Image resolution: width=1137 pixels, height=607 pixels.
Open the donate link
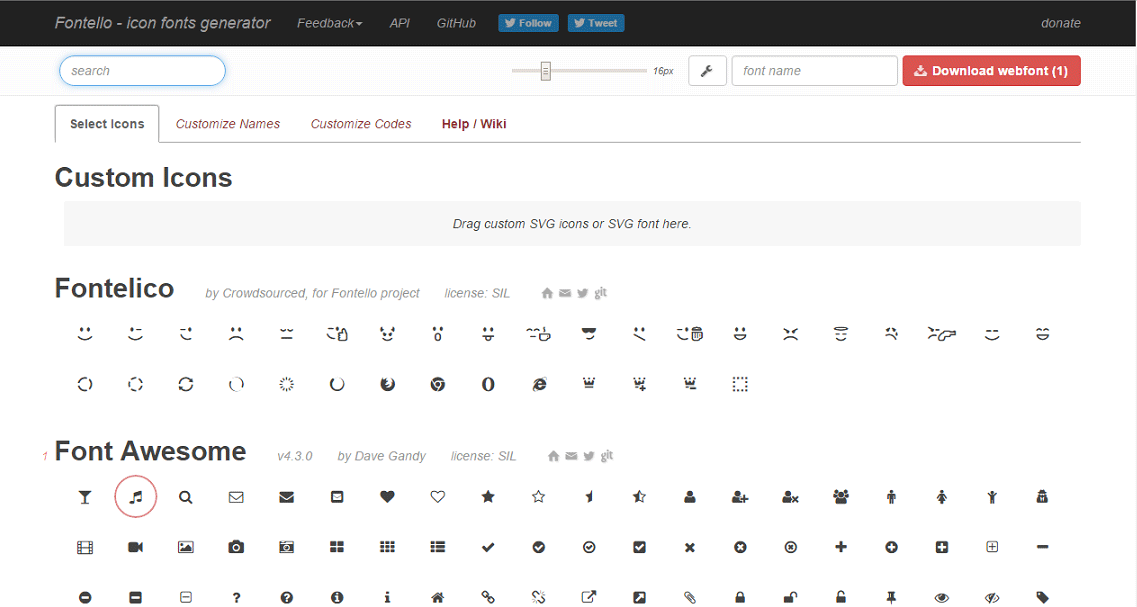point(1061,23)
